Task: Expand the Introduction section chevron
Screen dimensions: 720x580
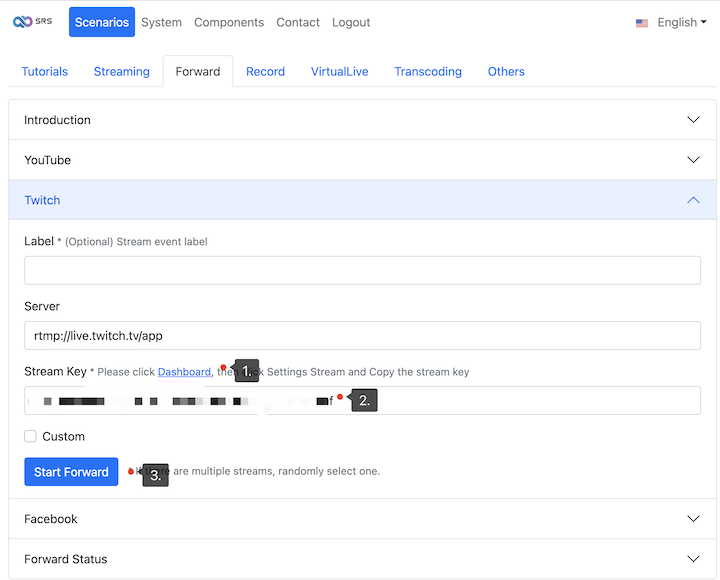Action: (x=693, y=119)
